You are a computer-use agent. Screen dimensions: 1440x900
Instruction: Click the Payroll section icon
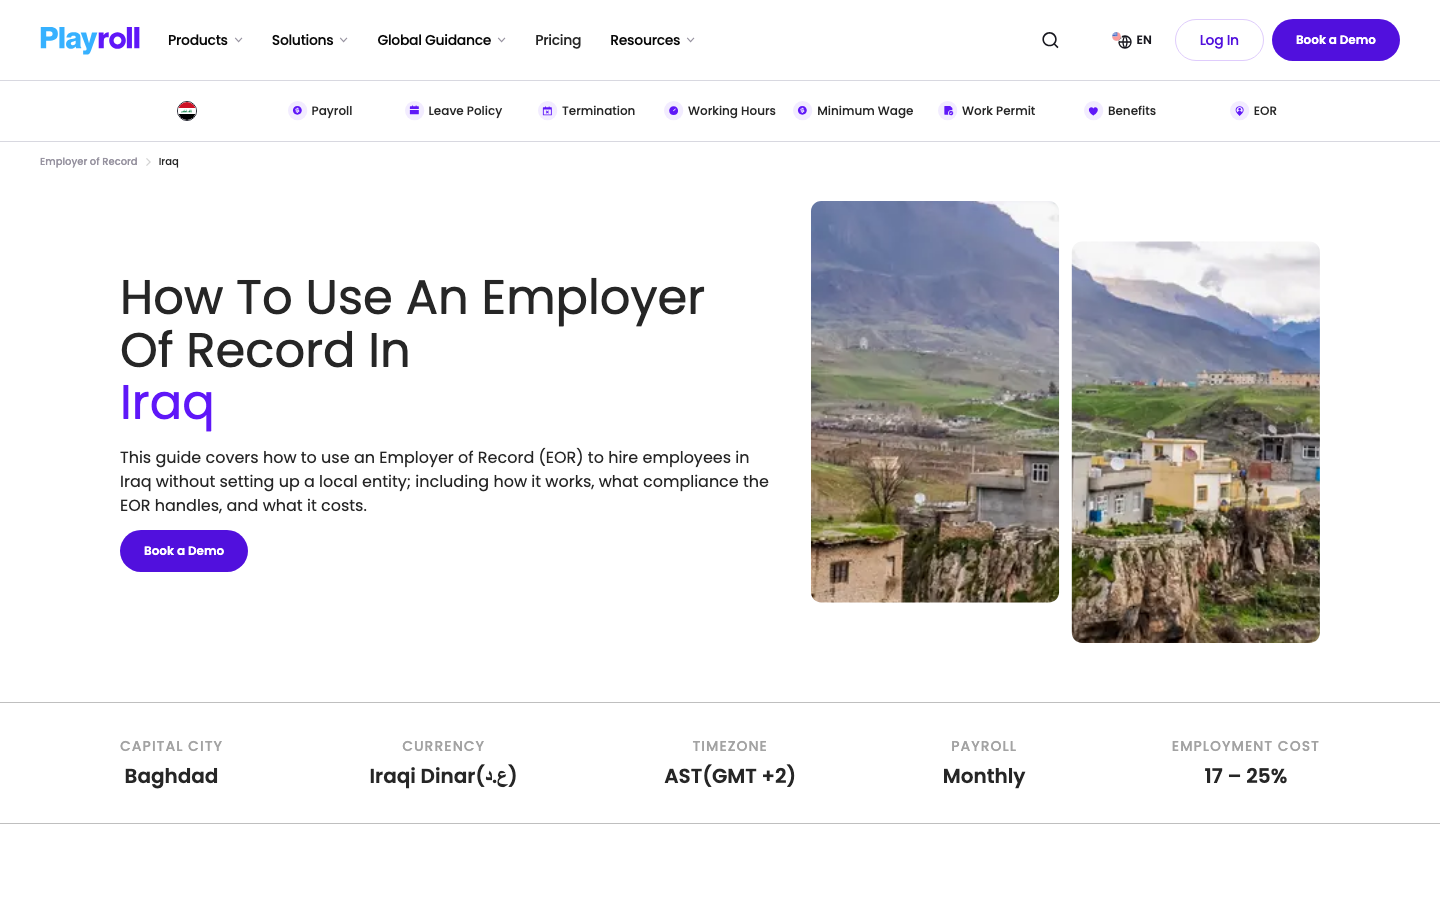pos(297,111)
